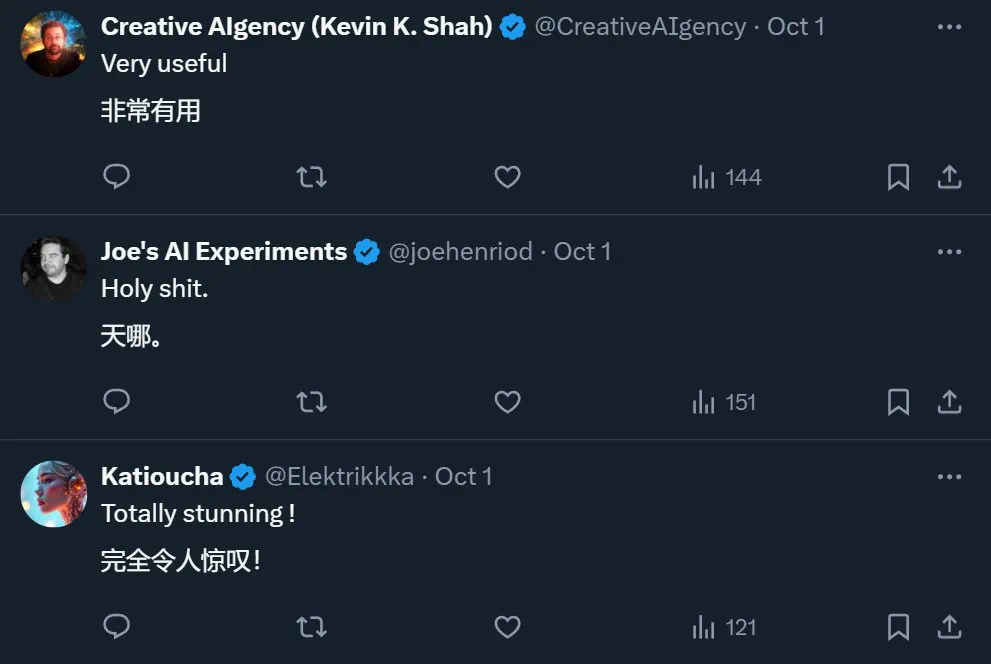The height and width of the screenshot is (664, 991).
Task: Repost the "Very useful" tweet
Action: click(x=312, y=177)
